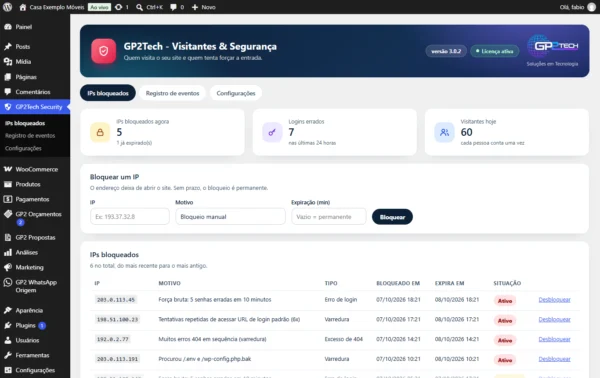Click the GP2 WhatsApp Origem icon

(x=8, y=282)
